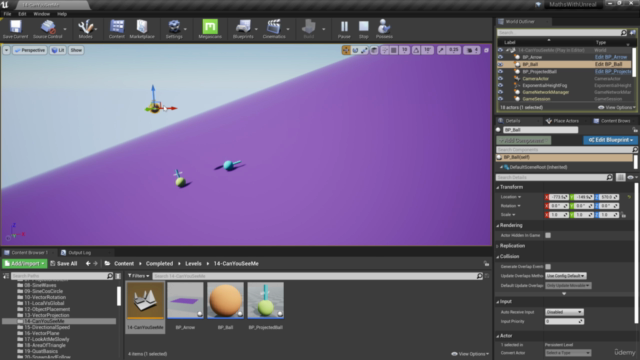Viewport: 640px width, 360px height.
Task: Click the Location X value field
Action: pyautogui.click(x=559, y=197)
